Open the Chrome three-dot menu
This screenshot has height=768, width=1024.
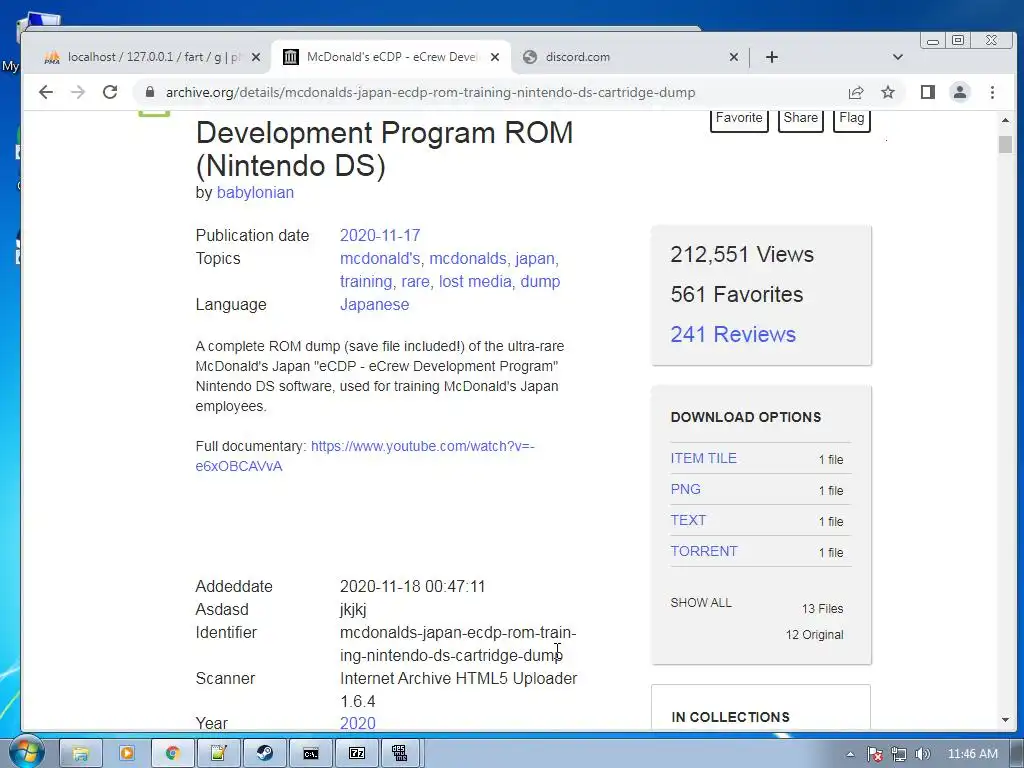(992, 92)
